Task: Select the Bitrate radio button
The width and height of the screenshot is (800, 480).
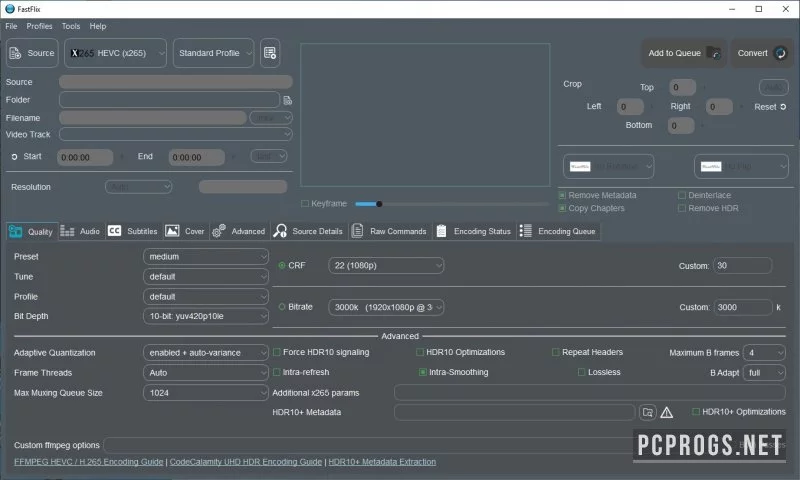Action: point(282,307)
